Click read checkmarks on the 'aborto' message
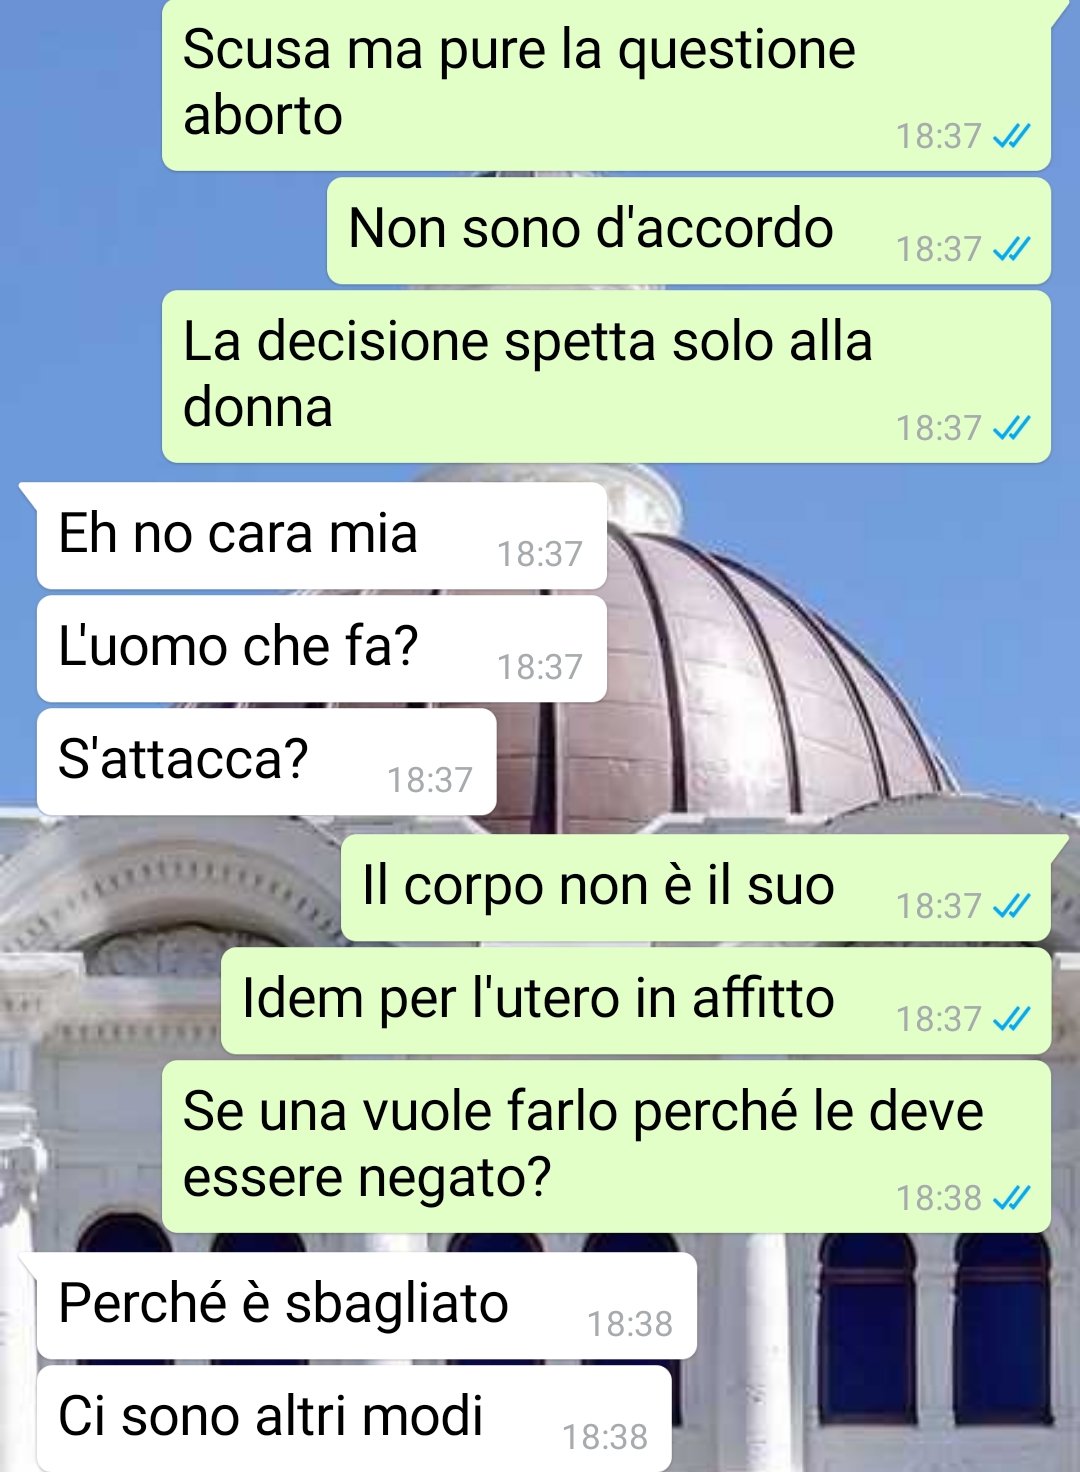1080x1472 pixels. [1011, 136]
